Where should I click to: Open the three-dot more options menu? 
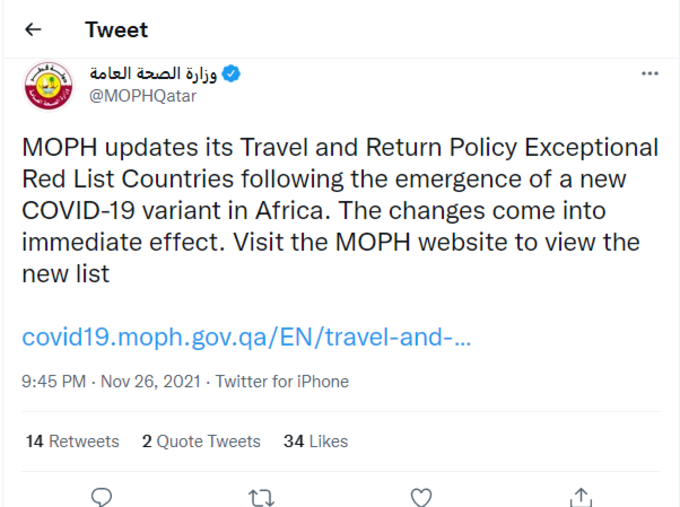coord(650,74)
